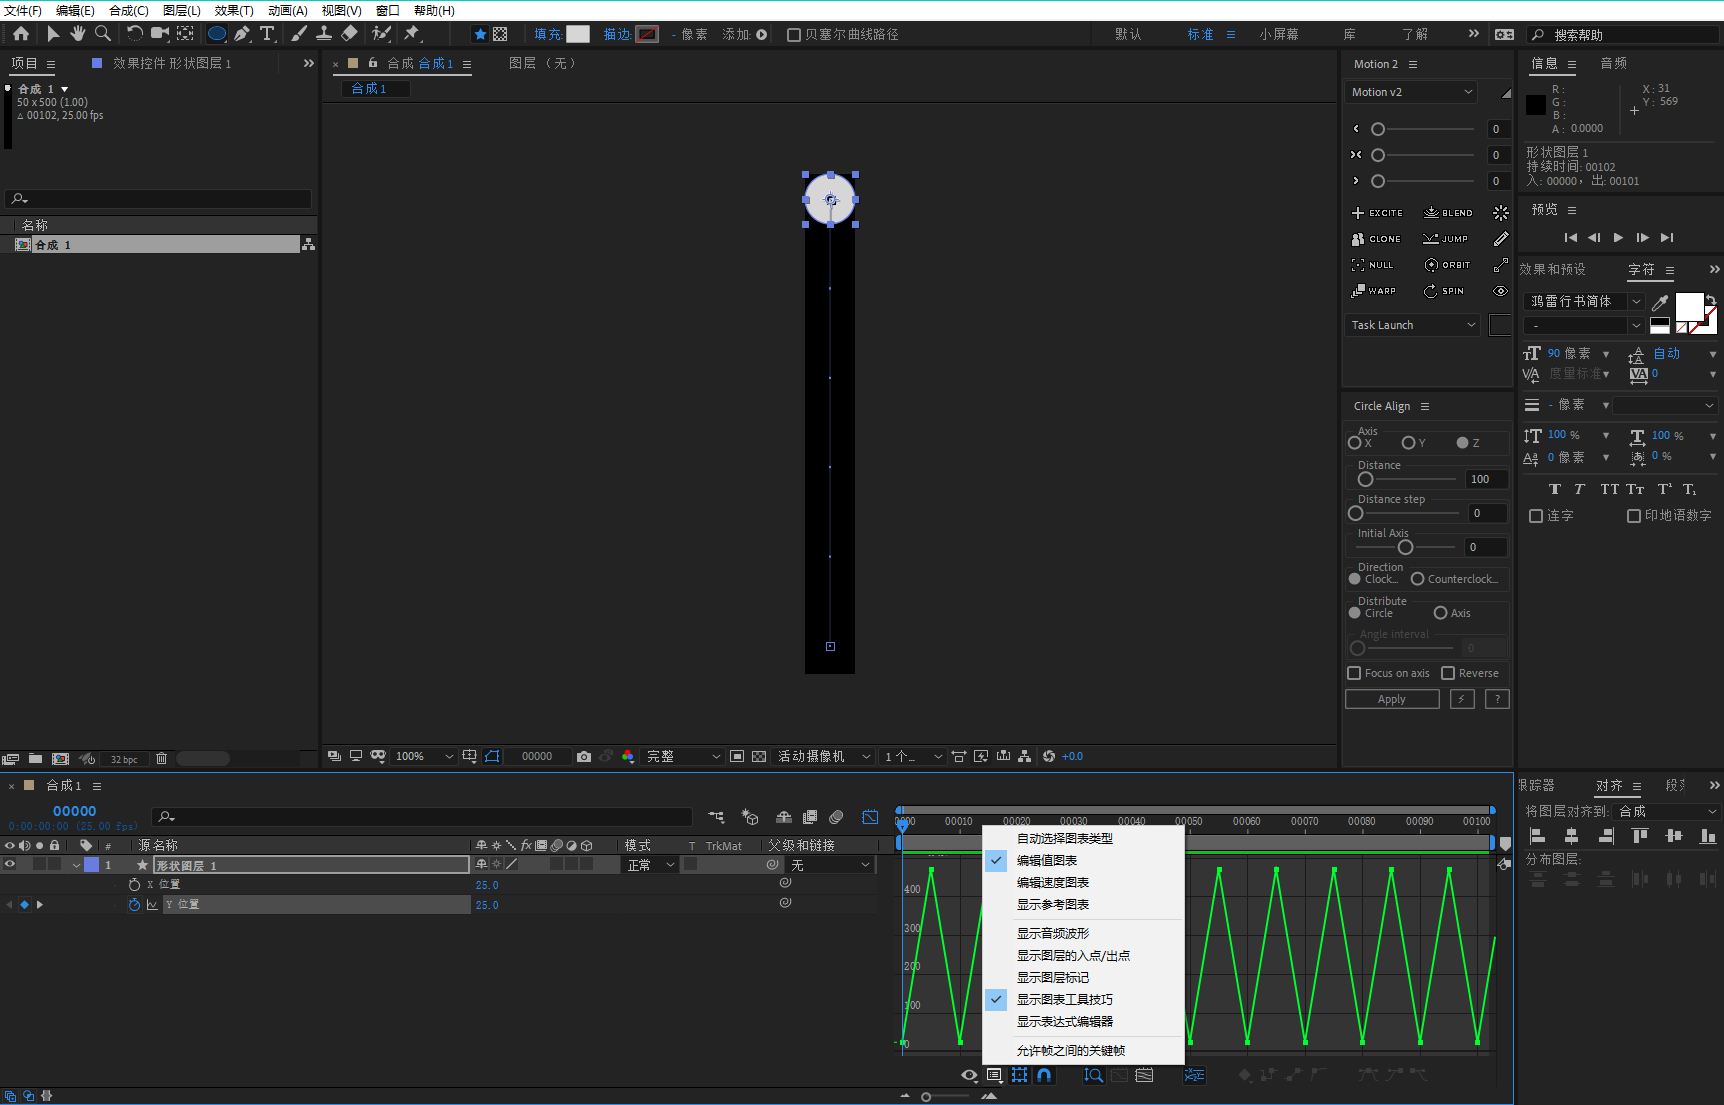Open the 100% magnification dropdown
This screenshot has width=1724, height=1105.
click(425, 756)
